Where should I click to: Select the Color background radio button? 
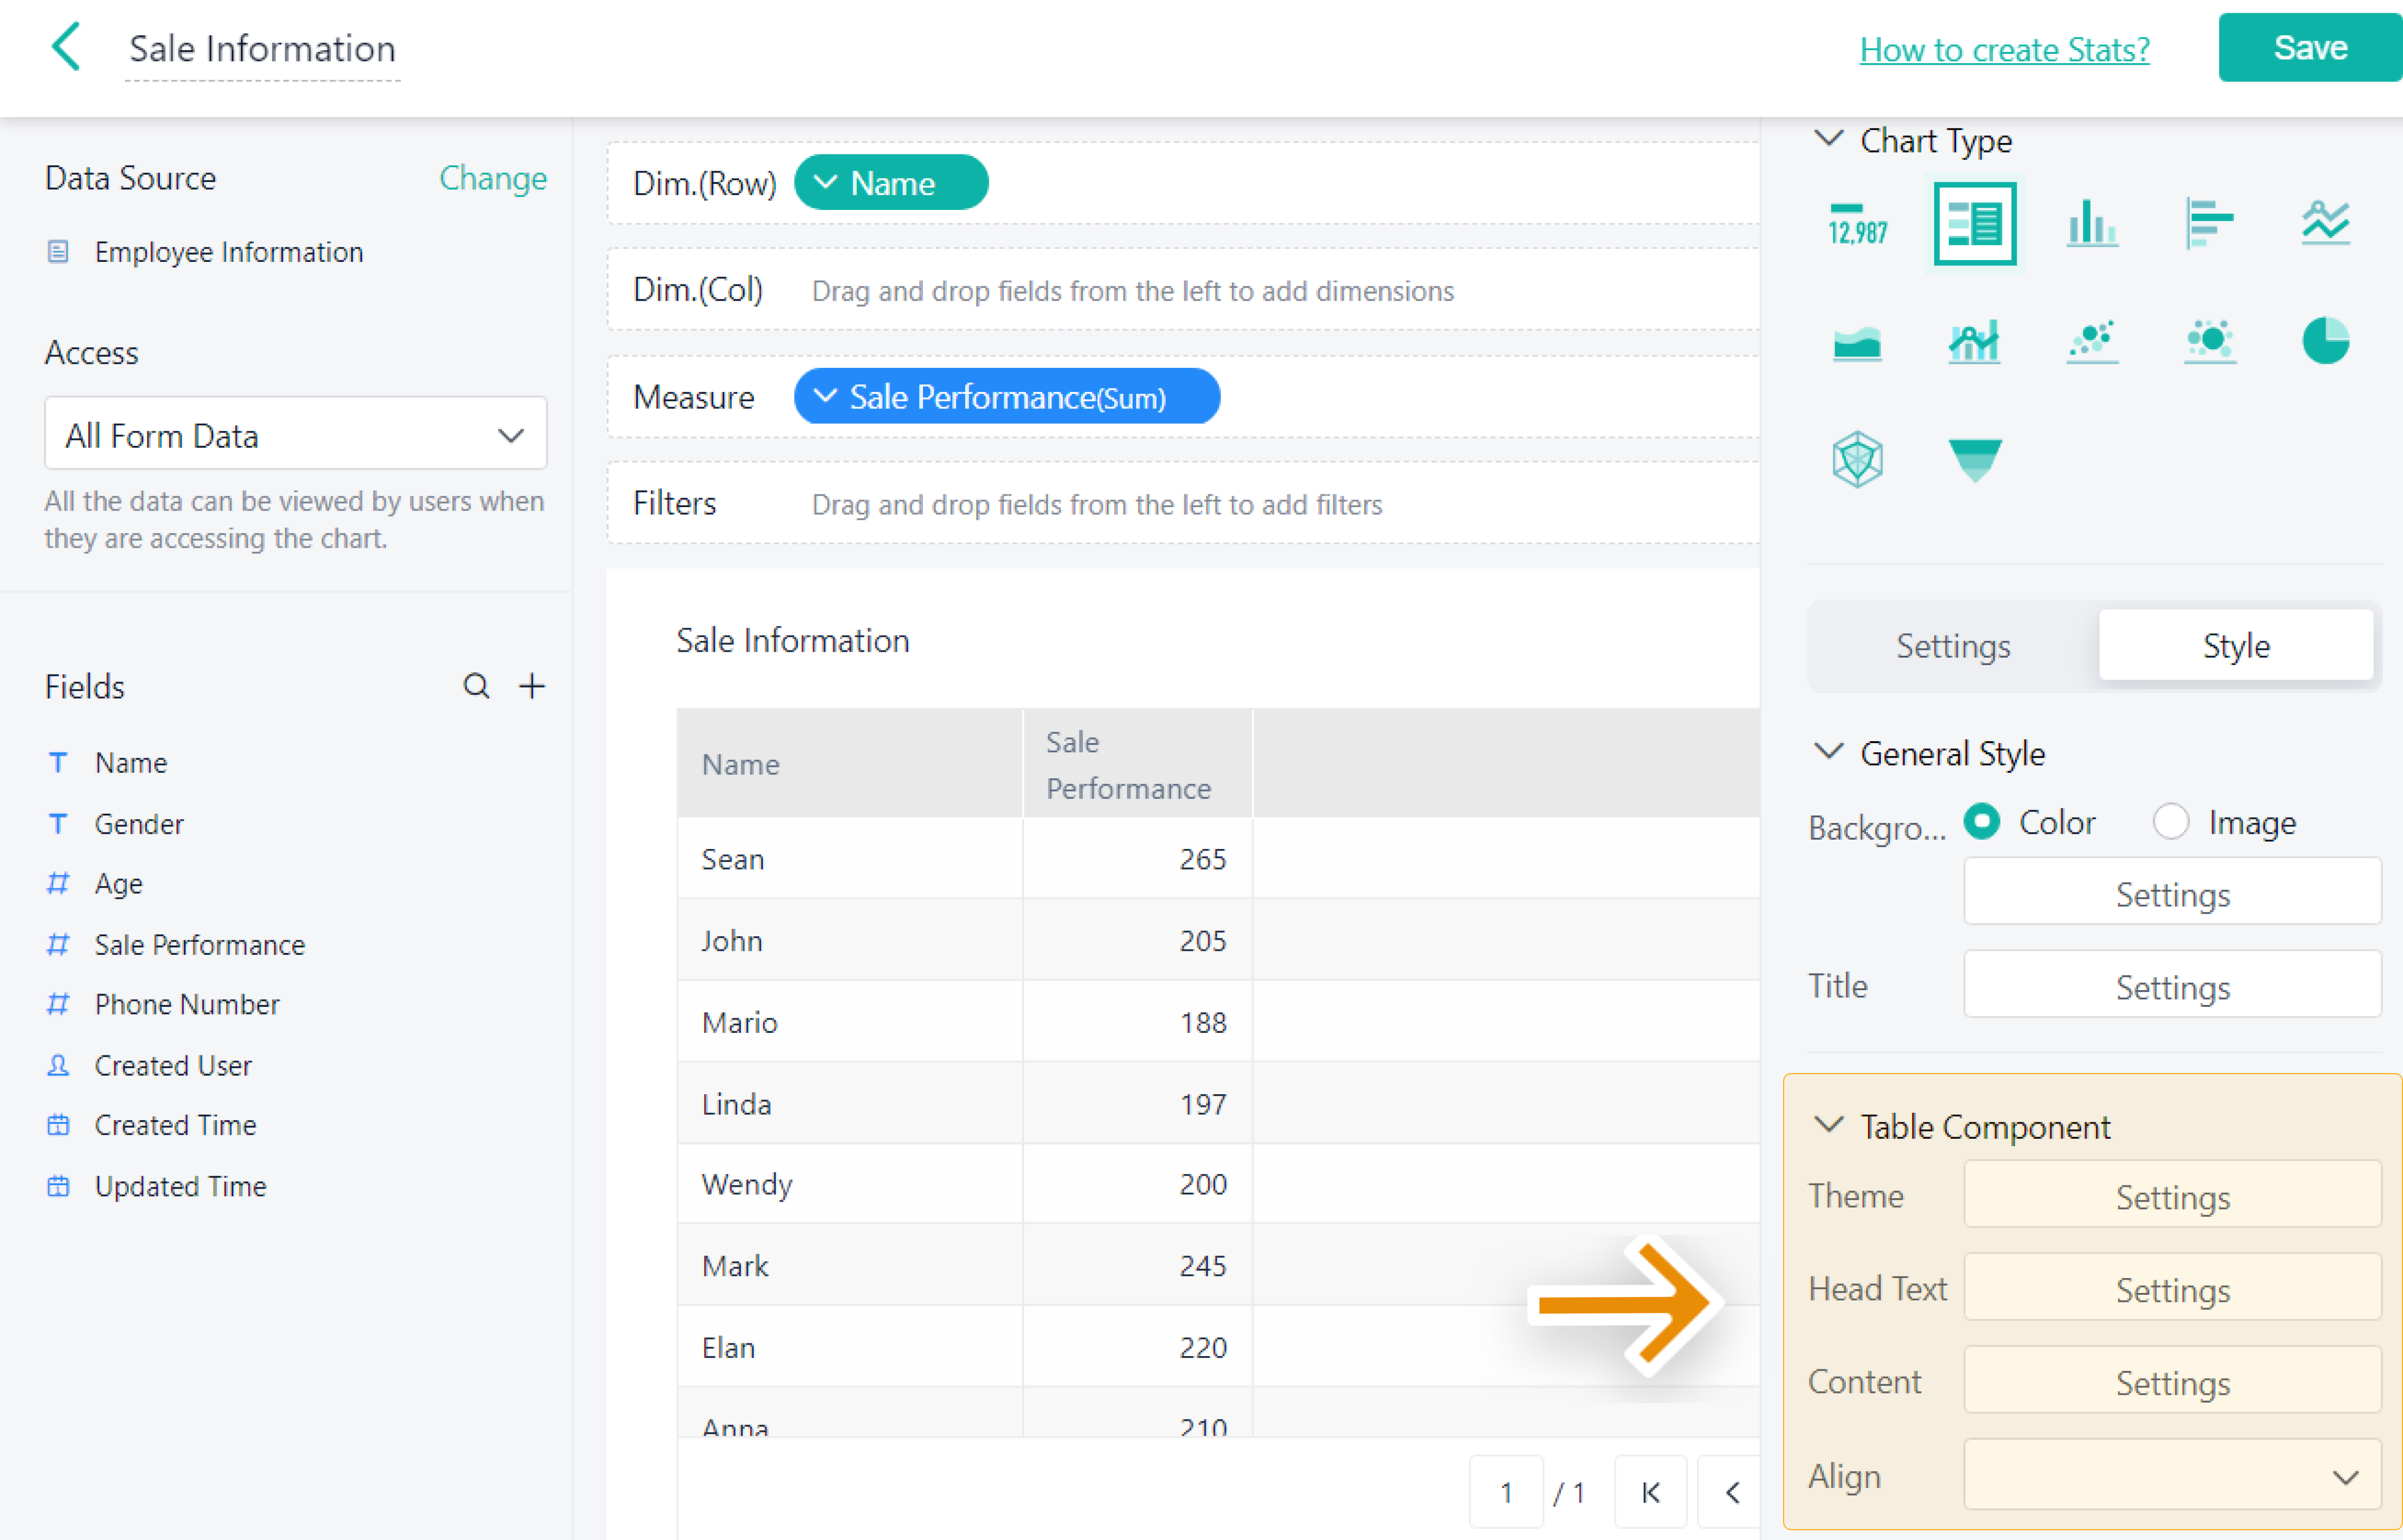pyautogui.click(x=1982, y=822)
